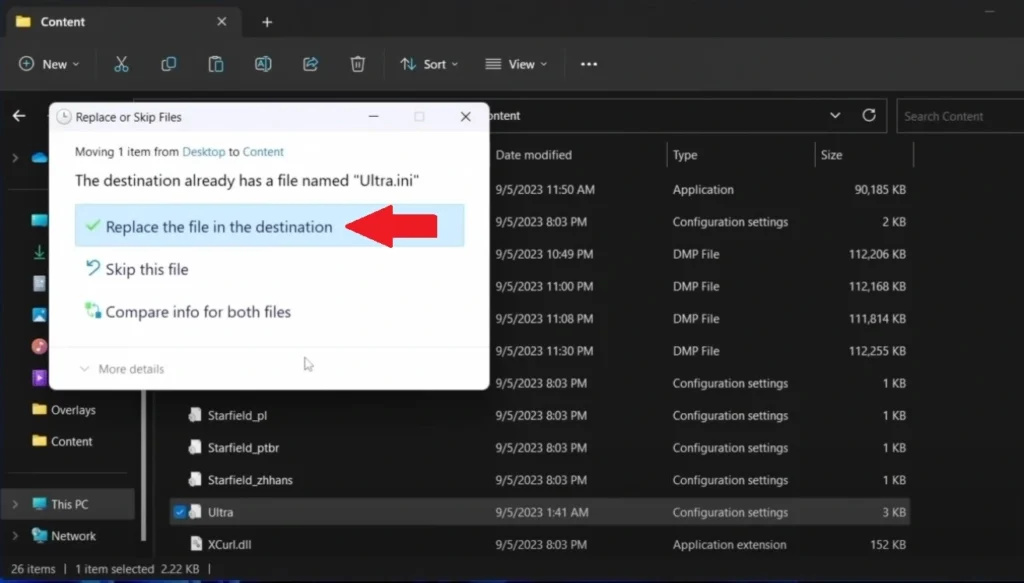Expand More details in the dialog

(x=121, y=369)
